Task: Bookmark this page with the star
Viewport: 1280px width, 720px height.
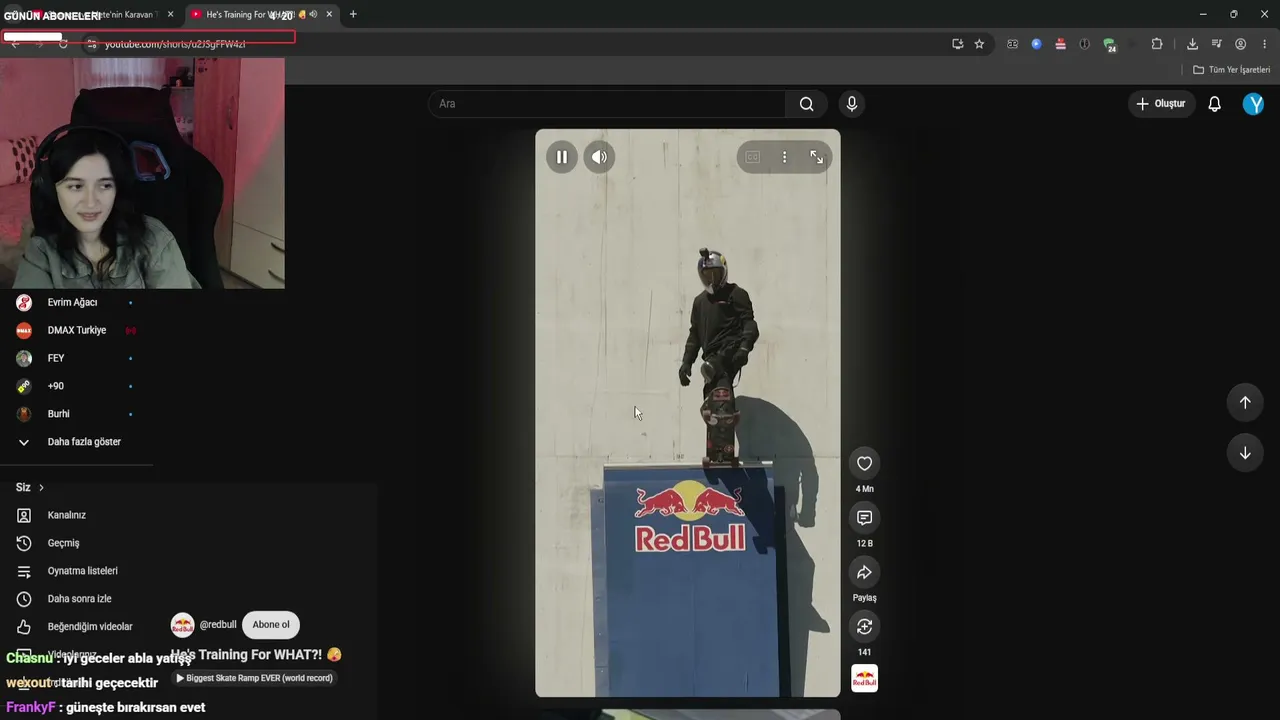Action: (979, 44)
